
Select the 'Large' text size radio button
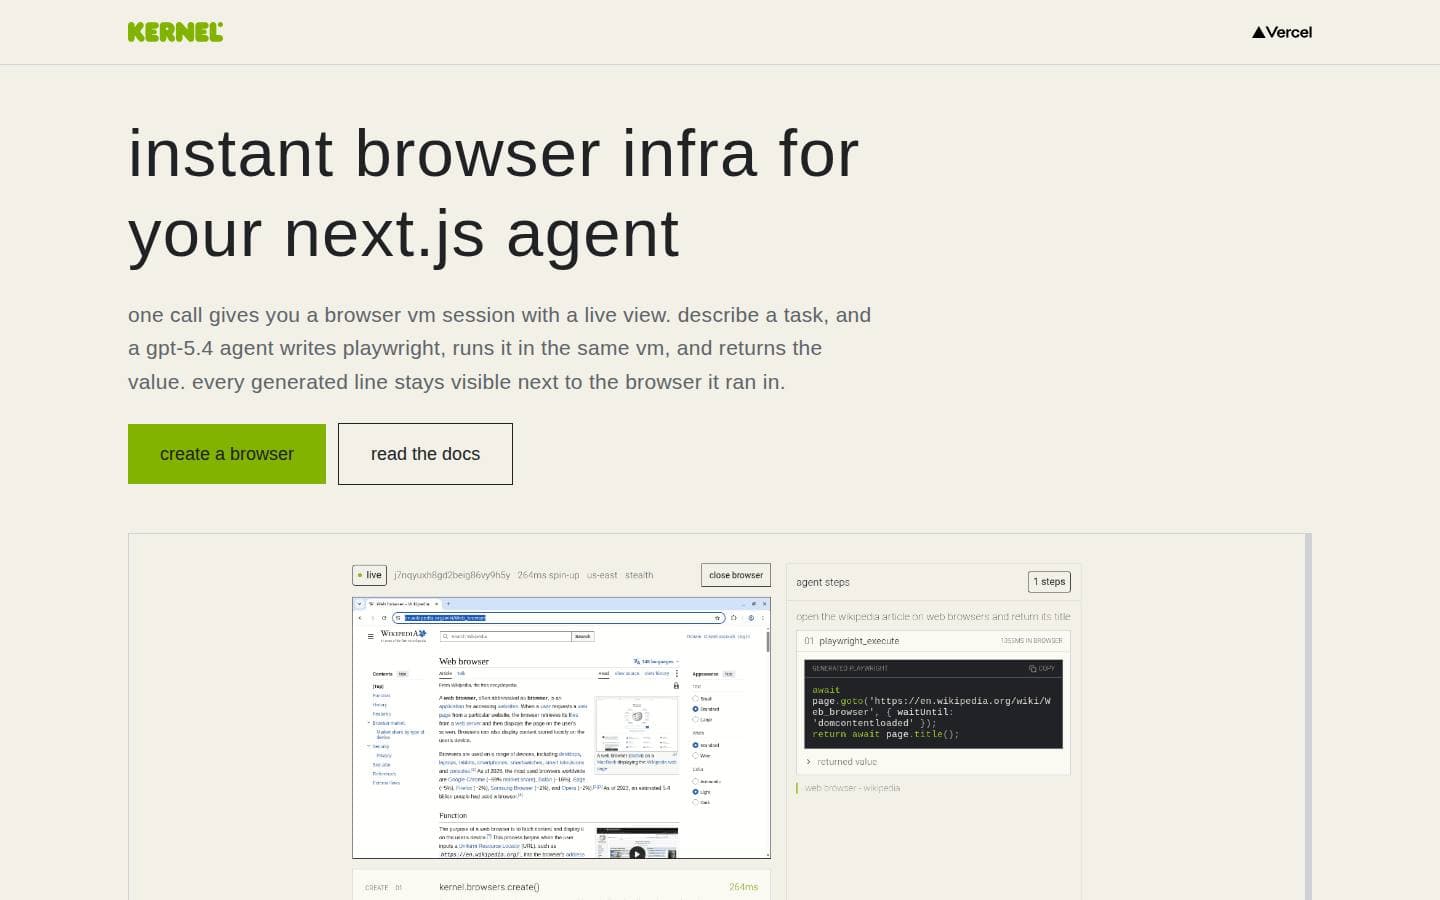(695, 719)
